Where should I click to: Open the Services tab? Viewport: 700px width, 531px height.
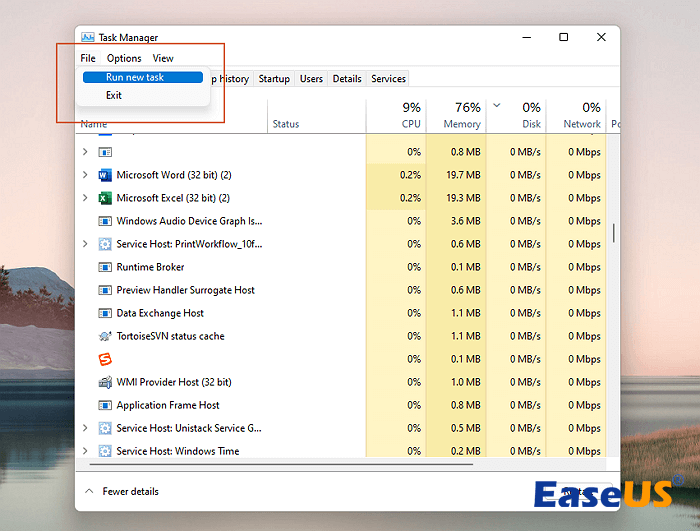point(388,79)
